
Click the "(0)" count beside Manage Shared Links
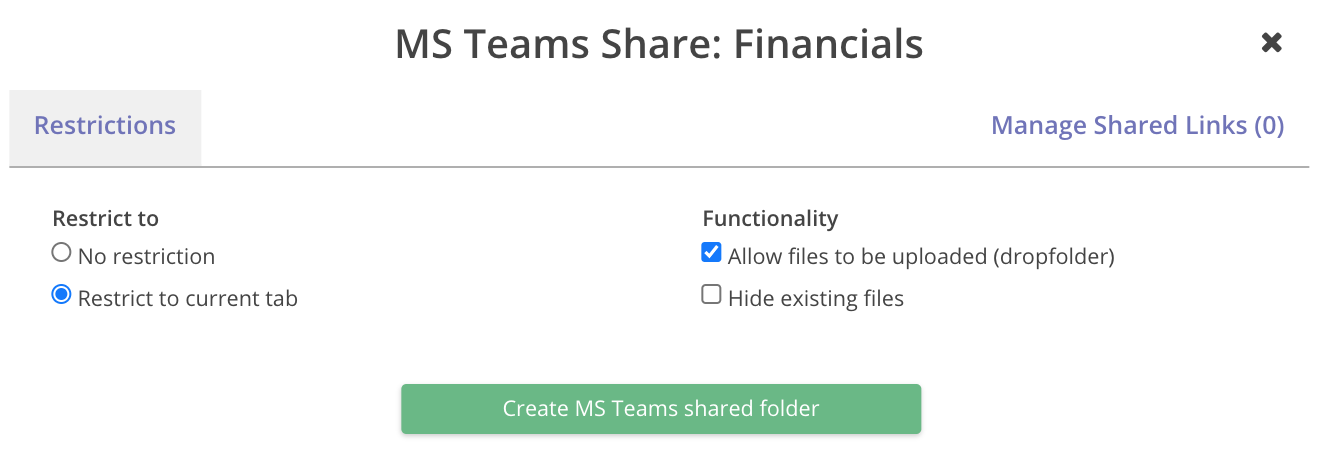point(1269,126)
